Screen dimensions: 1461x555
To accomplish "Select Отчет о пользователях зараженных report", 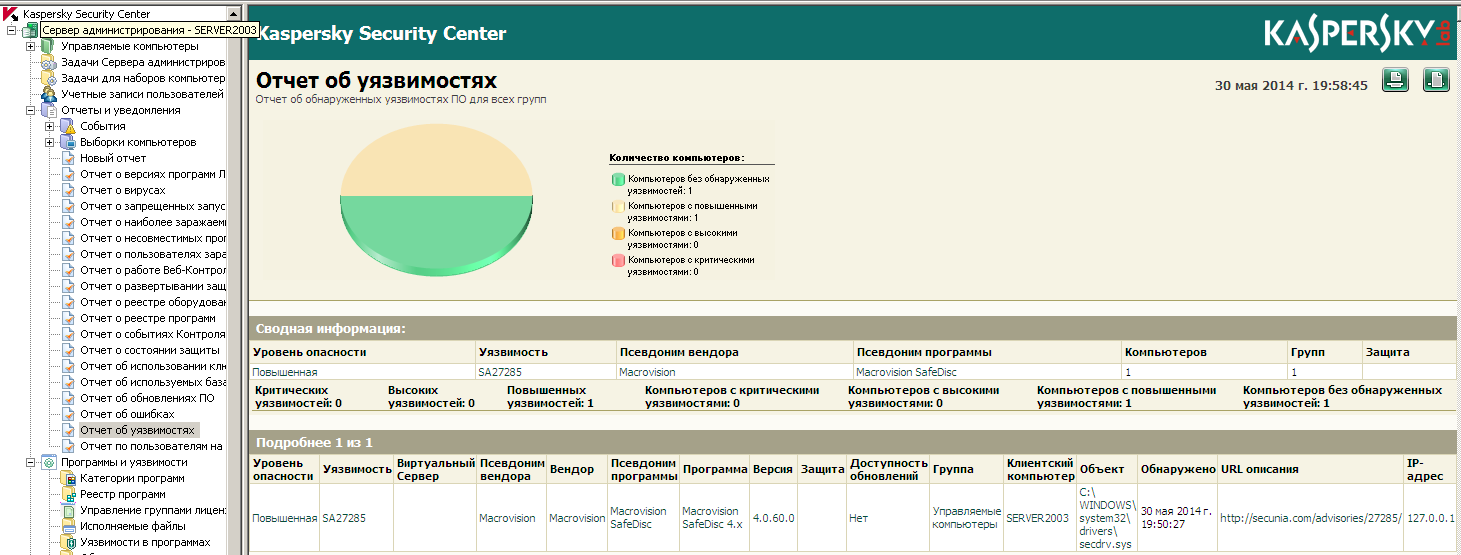I will (153, 254).
